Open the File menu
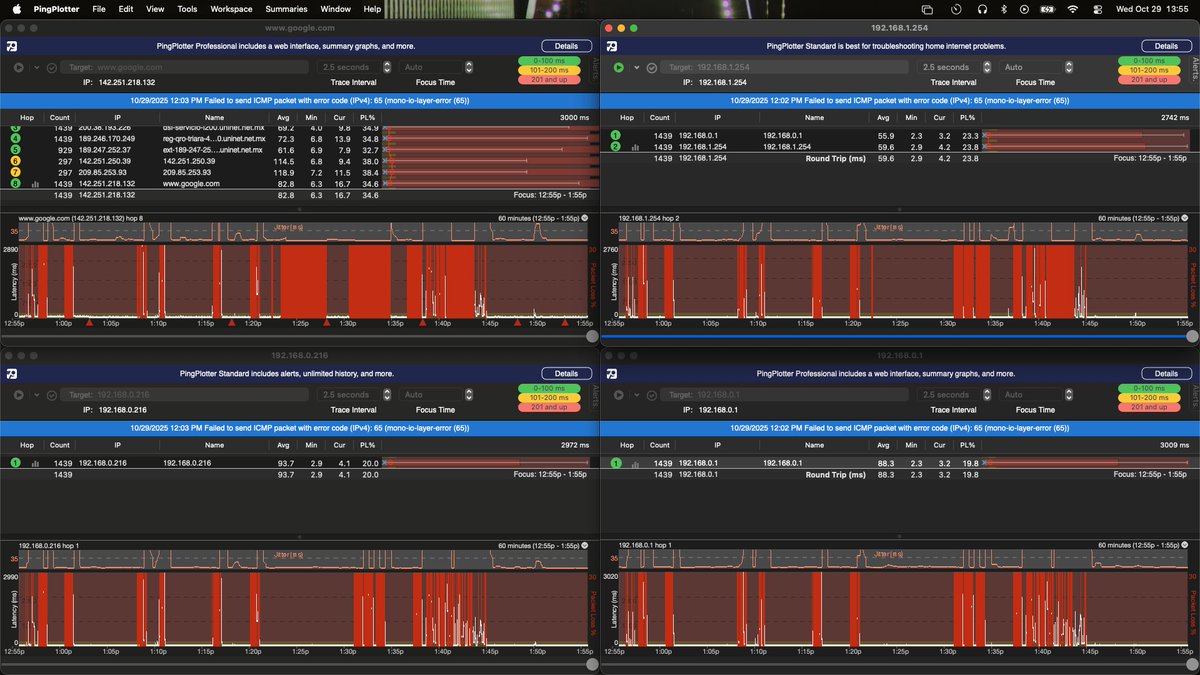1200x675 pixels. (98, 8)
